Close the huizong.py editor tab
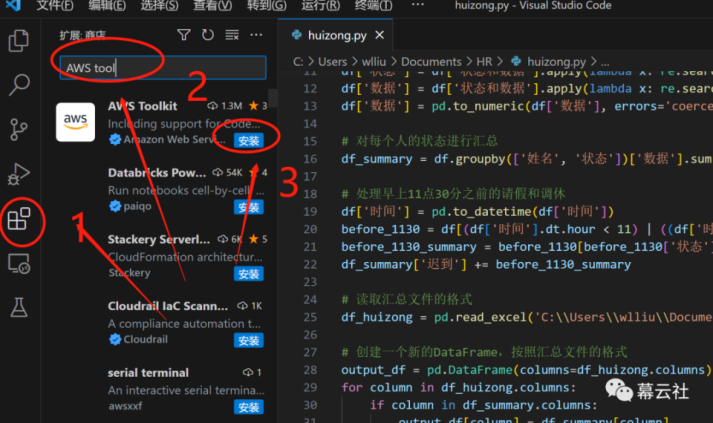The image size is (713, 423). click(x=379, y=35)
